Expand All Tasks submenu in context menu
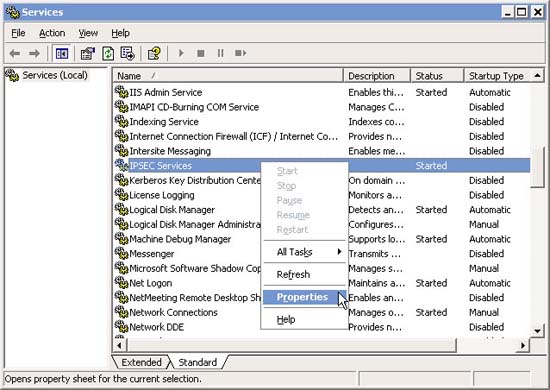 pyautogui.click(x=304, y=252)
